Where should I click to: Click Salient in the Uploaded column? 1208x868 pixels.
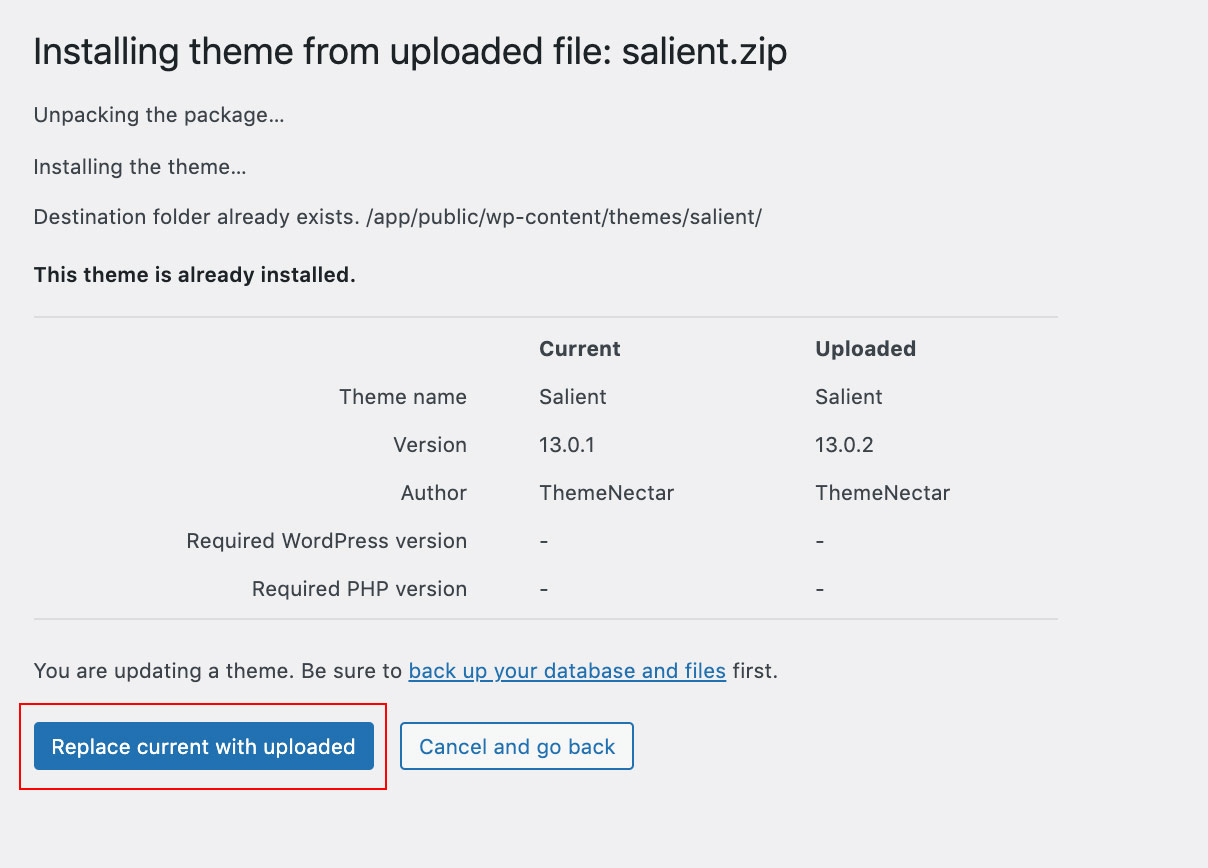849,397
